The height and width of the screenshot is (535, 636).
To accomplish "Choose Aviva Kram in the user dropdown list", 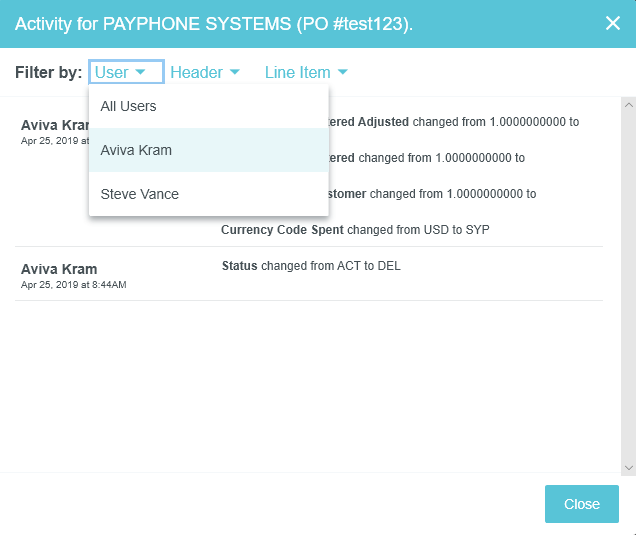I will coord(137,150).
